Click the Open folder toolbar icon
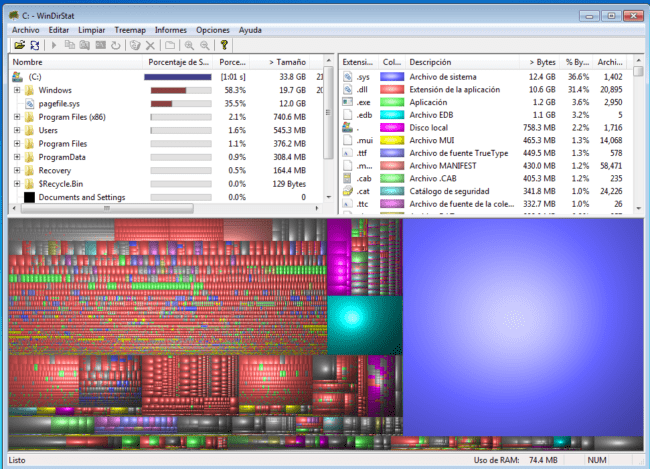The image size is (650, 469). coord(18,45)
